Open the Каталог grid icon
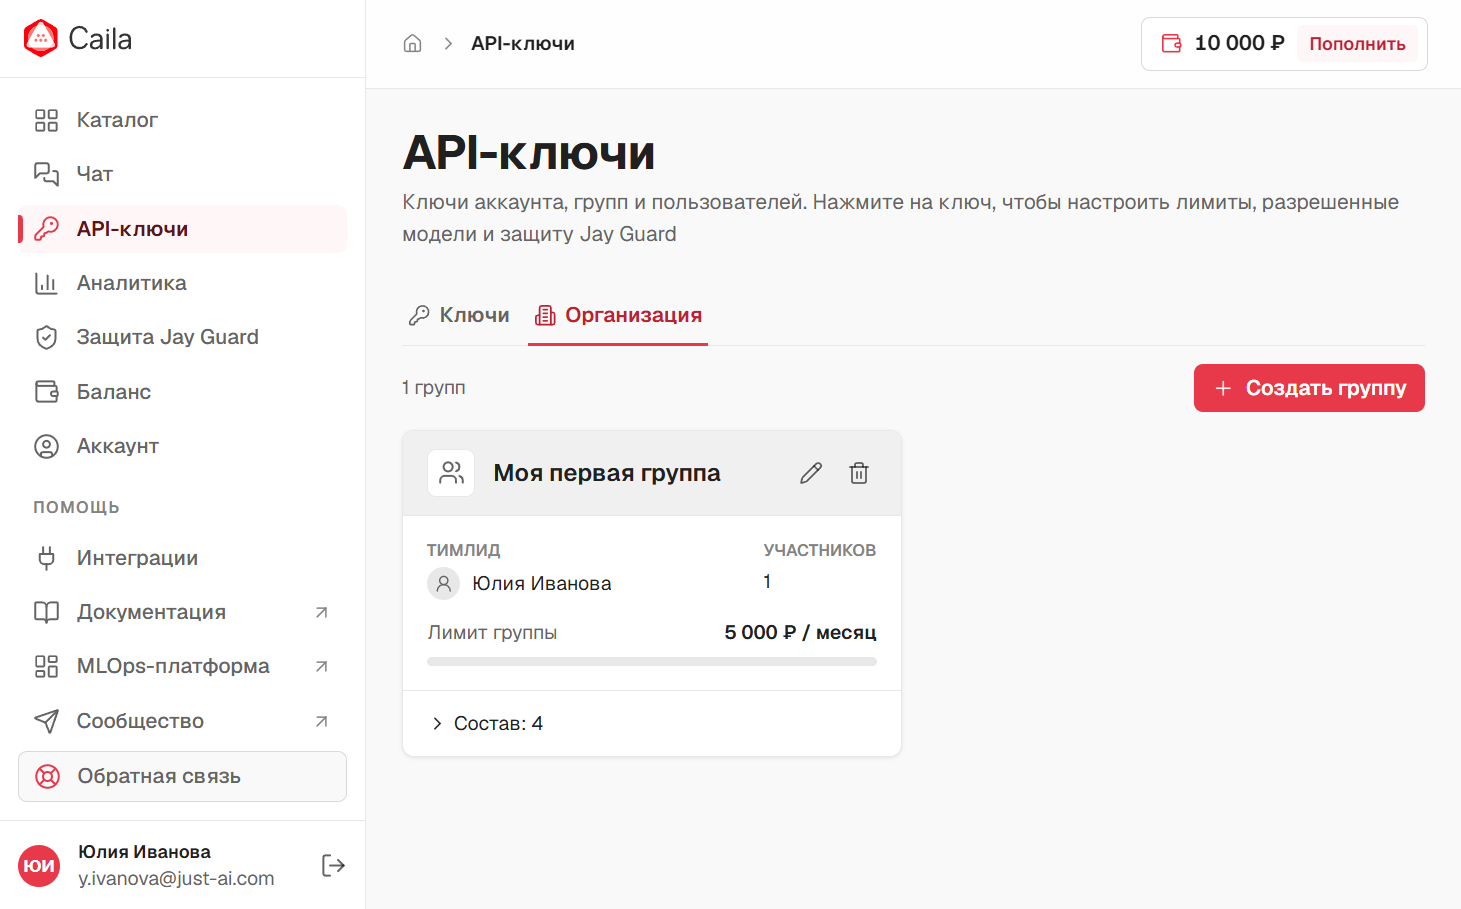This screenshot has width=1461, height=909. click(46, 120)
